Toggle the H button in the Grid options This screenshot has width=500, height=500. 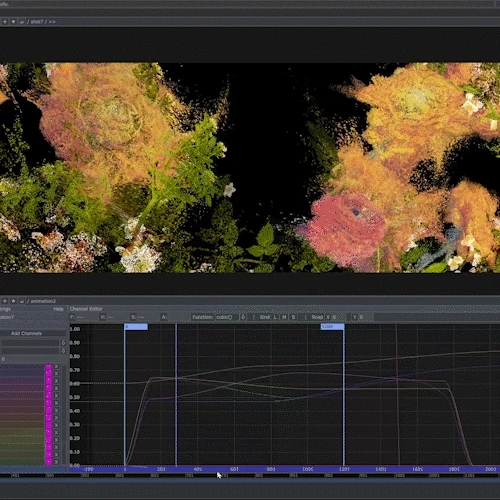284,317
